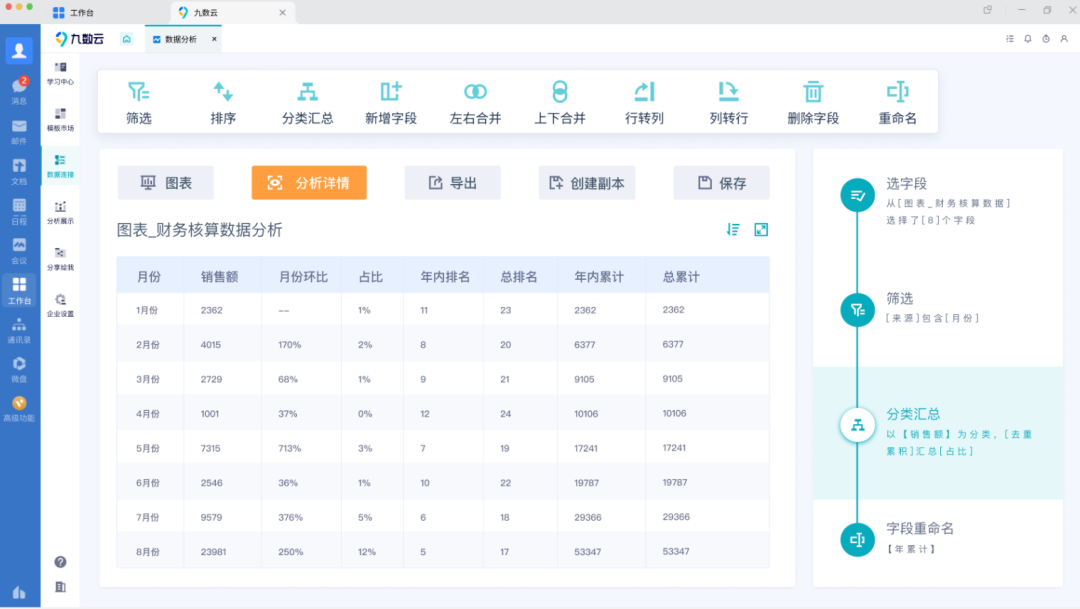Open 模板市场 in the side menu

point(60,119)
